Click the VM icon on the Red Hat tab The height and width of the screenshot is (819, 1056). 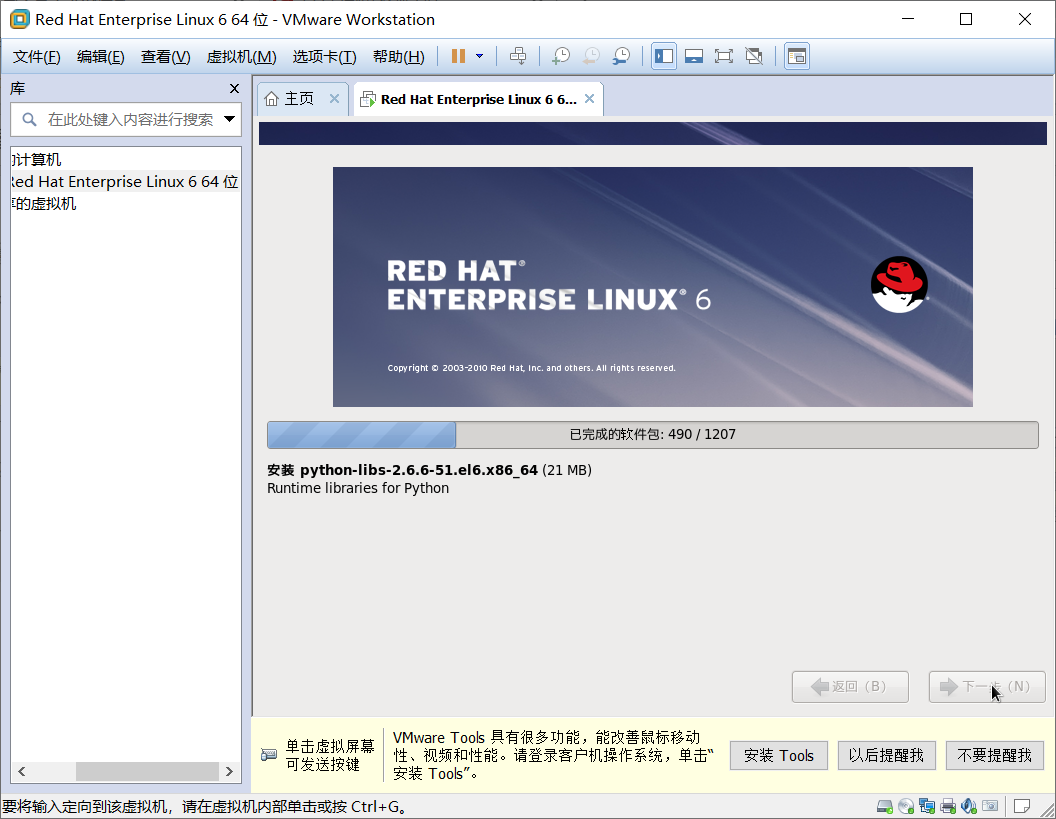[368, 99]
